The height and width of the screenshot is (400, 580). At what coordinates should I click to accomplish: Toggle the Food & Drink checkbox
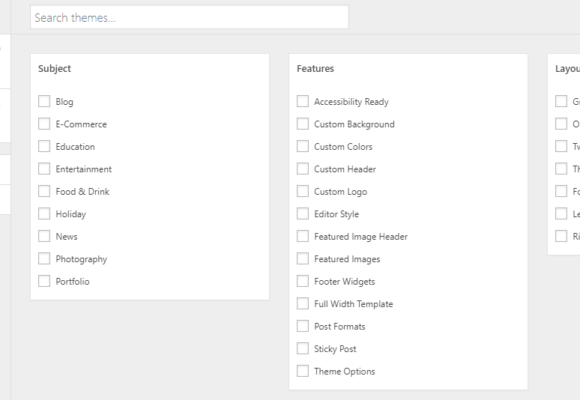tap(44, 191)
